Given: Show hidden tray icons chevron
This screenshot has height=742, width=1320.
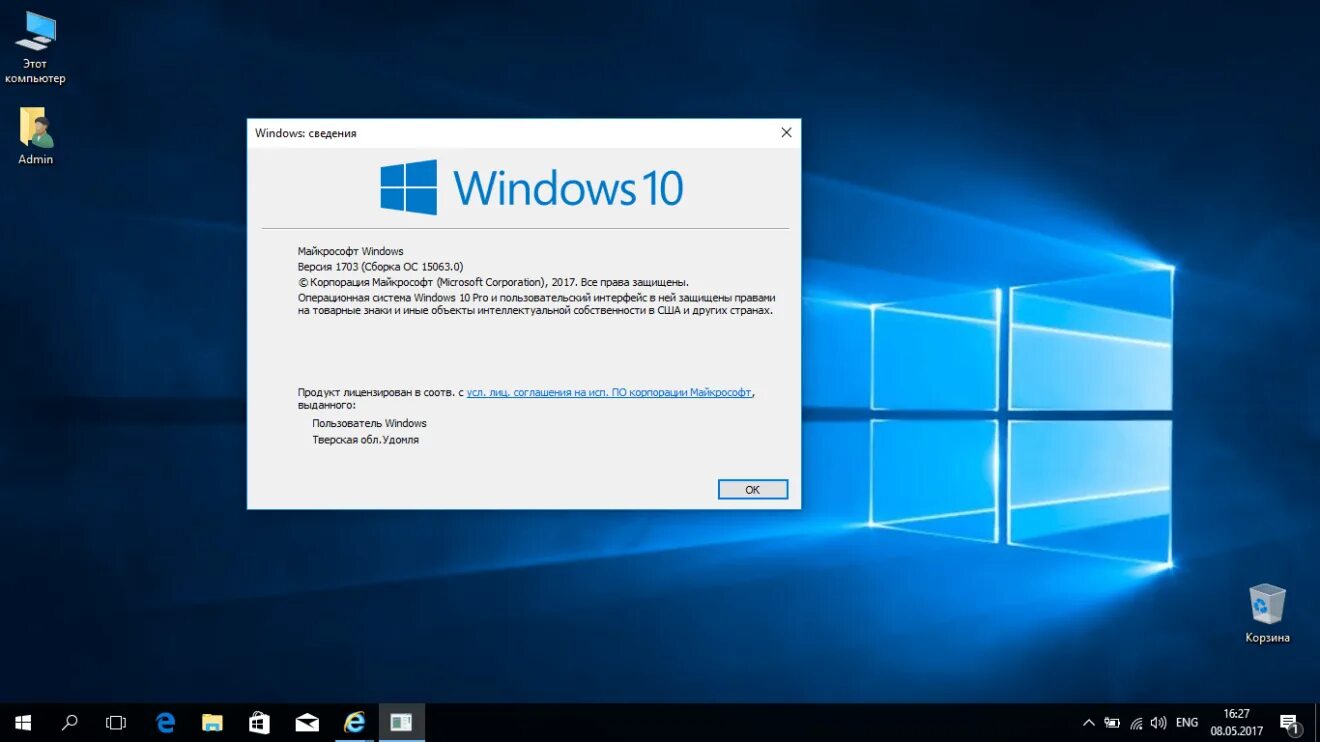Looking at the screenshot, I should click(1089, 722).
